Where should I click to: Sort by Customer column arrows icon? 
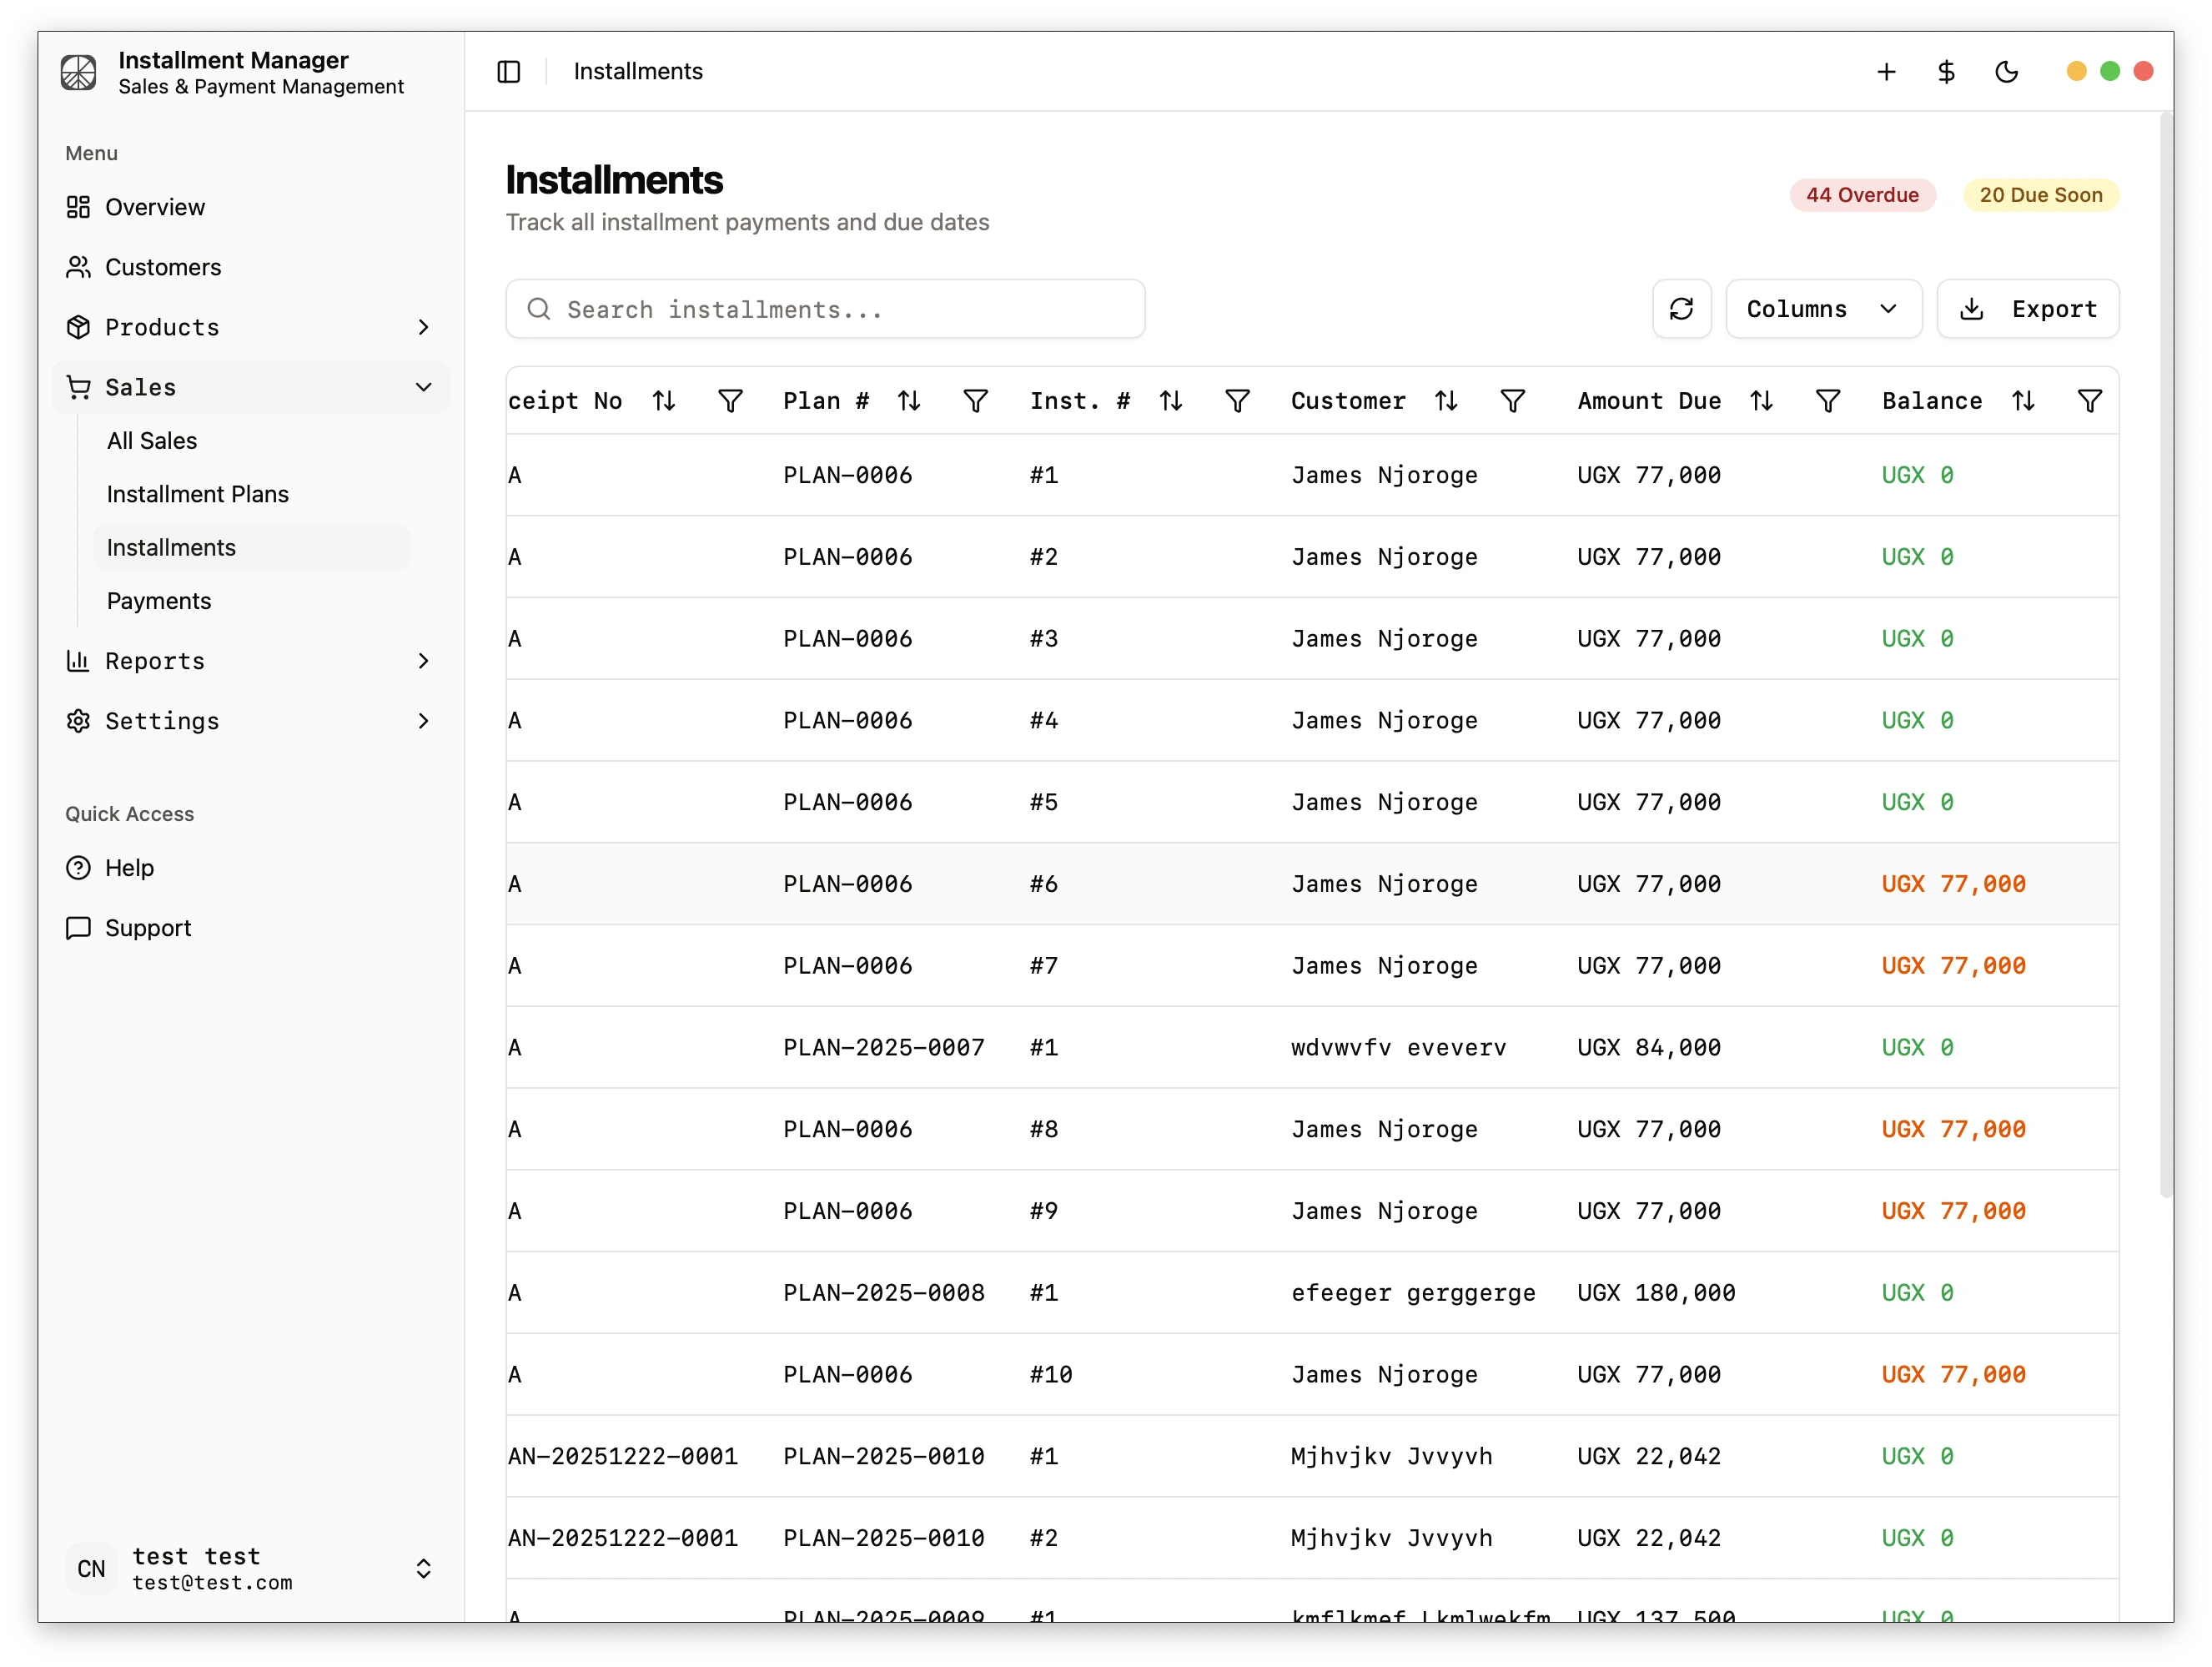(x=1446, y=401)
